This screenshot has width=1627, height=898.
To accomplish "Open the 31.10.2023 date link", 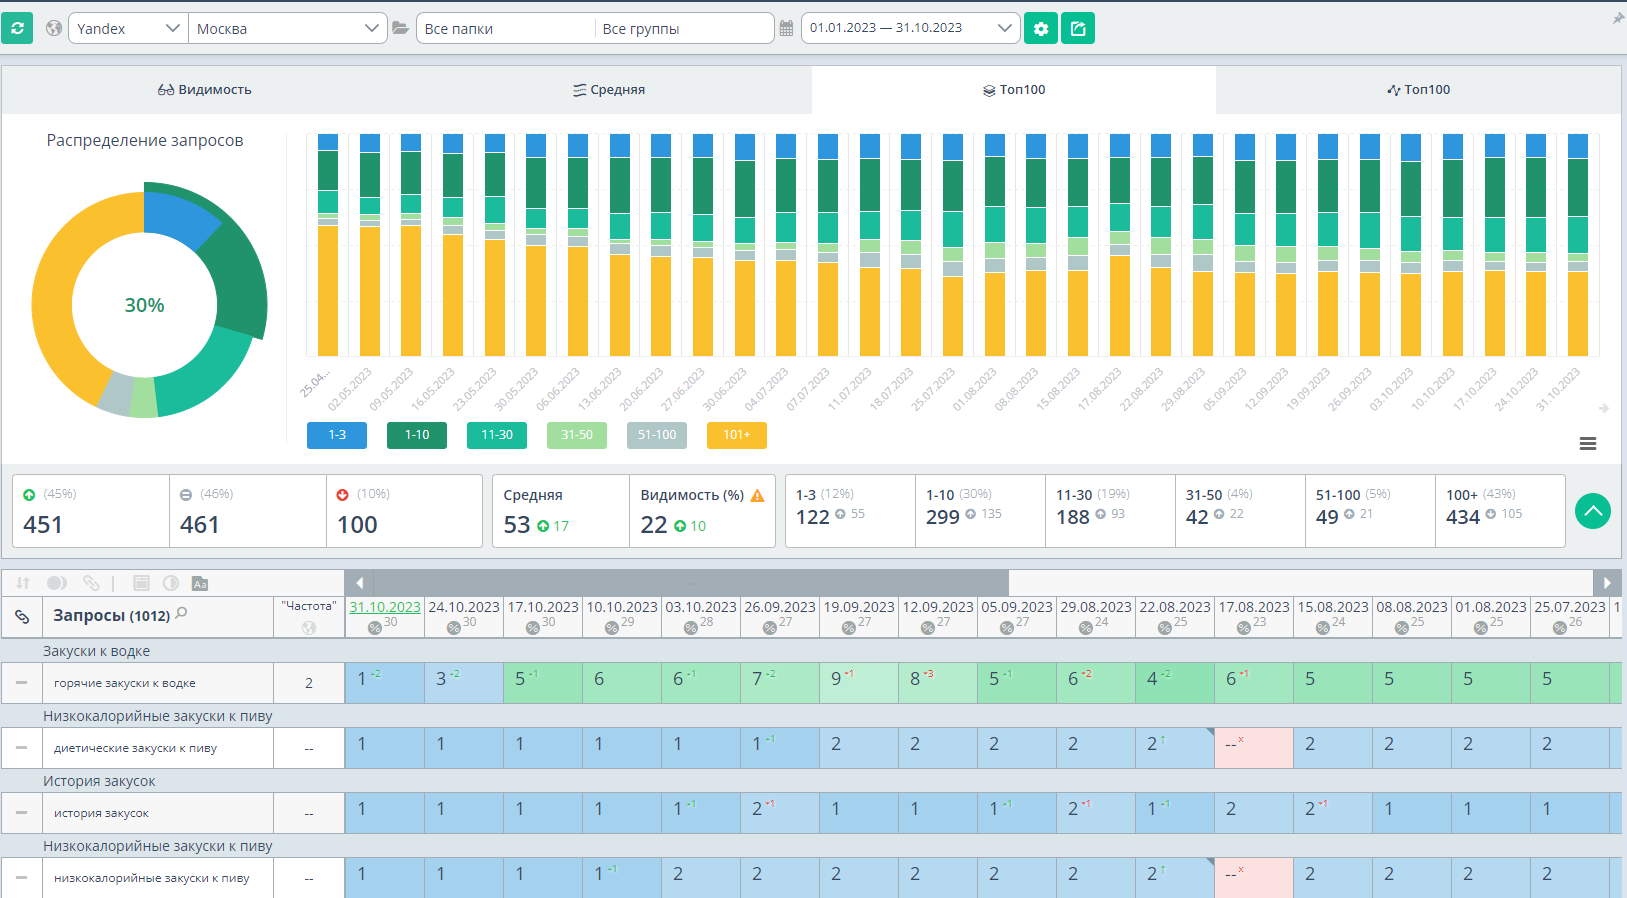I will point(385,607).
